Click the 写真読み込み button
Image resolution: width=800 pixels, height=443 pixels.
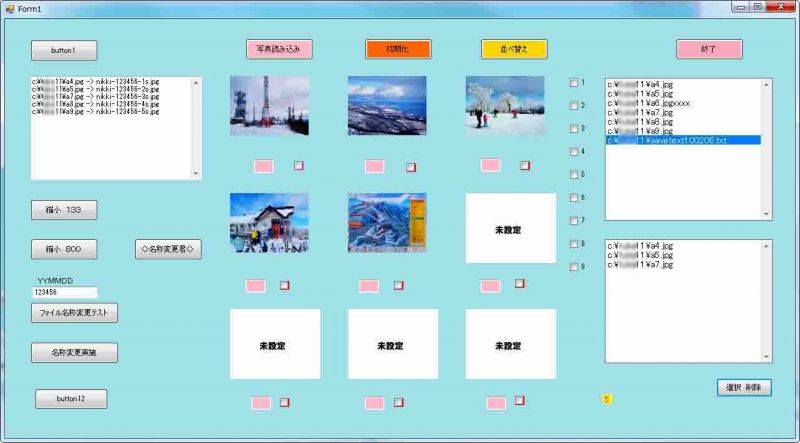(279, 49)
